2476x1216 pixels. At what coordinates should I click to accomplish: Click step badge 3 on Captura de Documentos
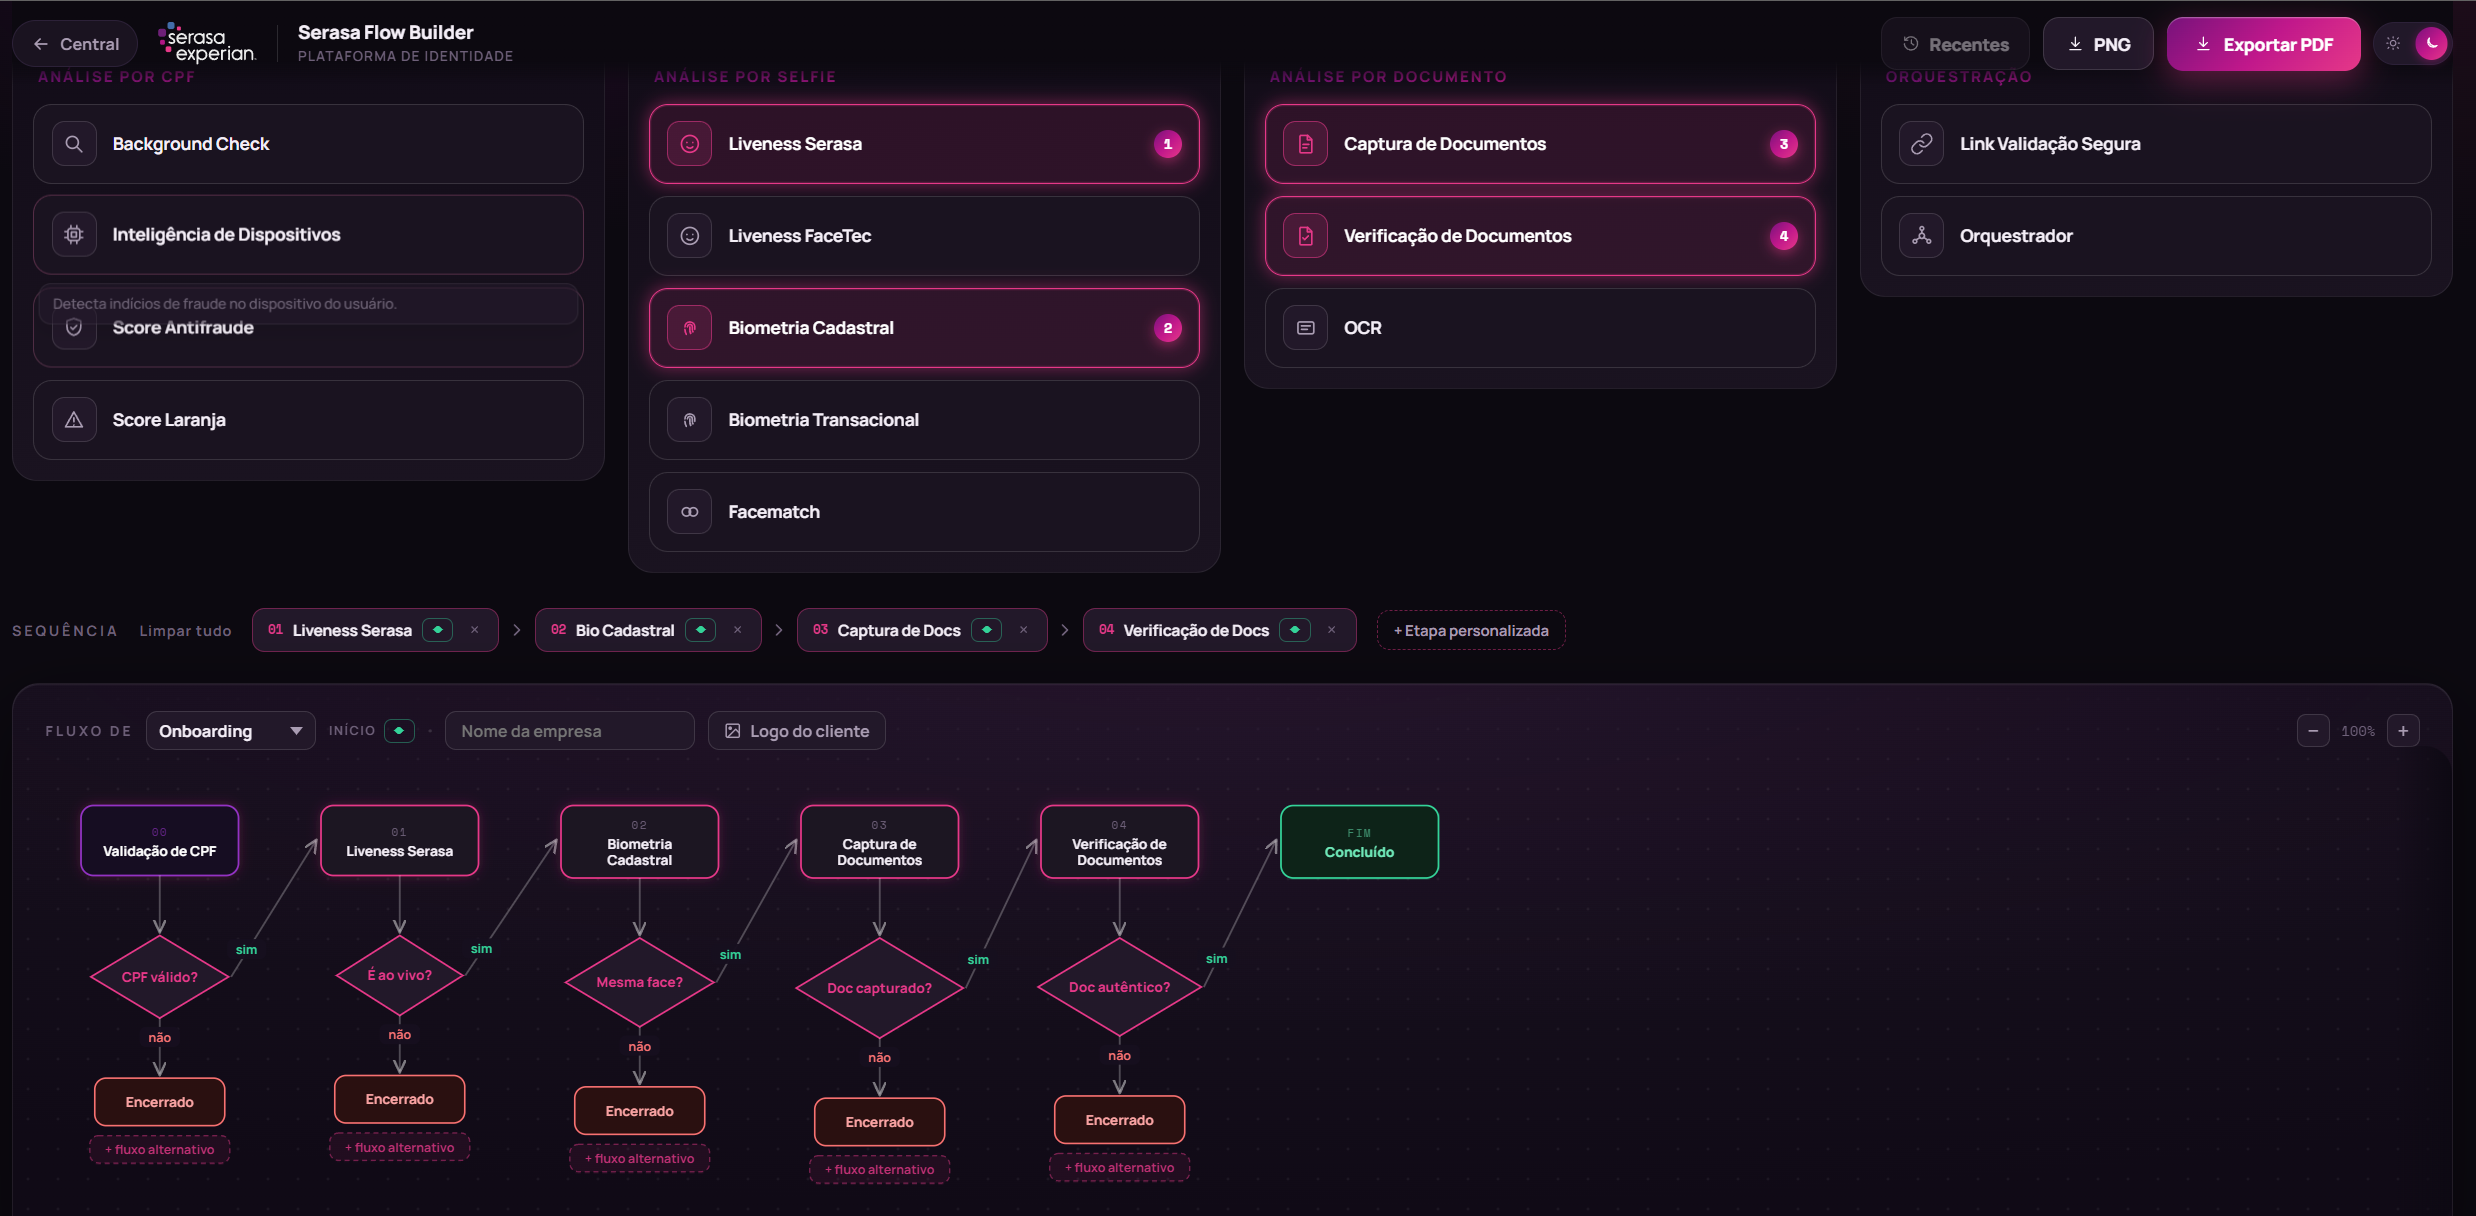click(1784, 144)
